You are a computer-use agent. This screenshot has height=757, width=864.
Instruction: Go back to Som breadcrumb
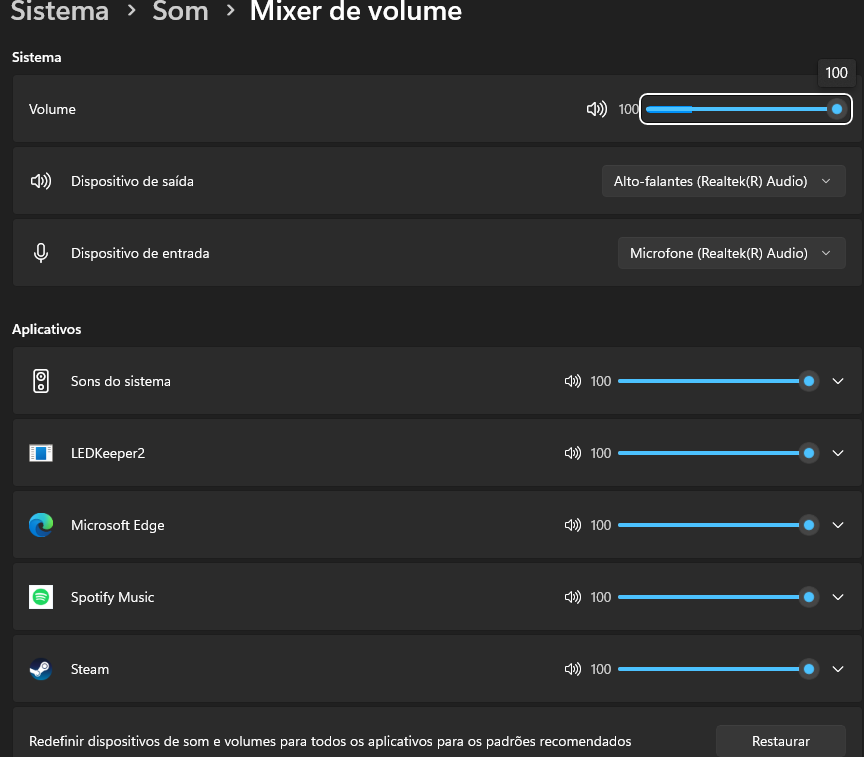tap(180, 11)
